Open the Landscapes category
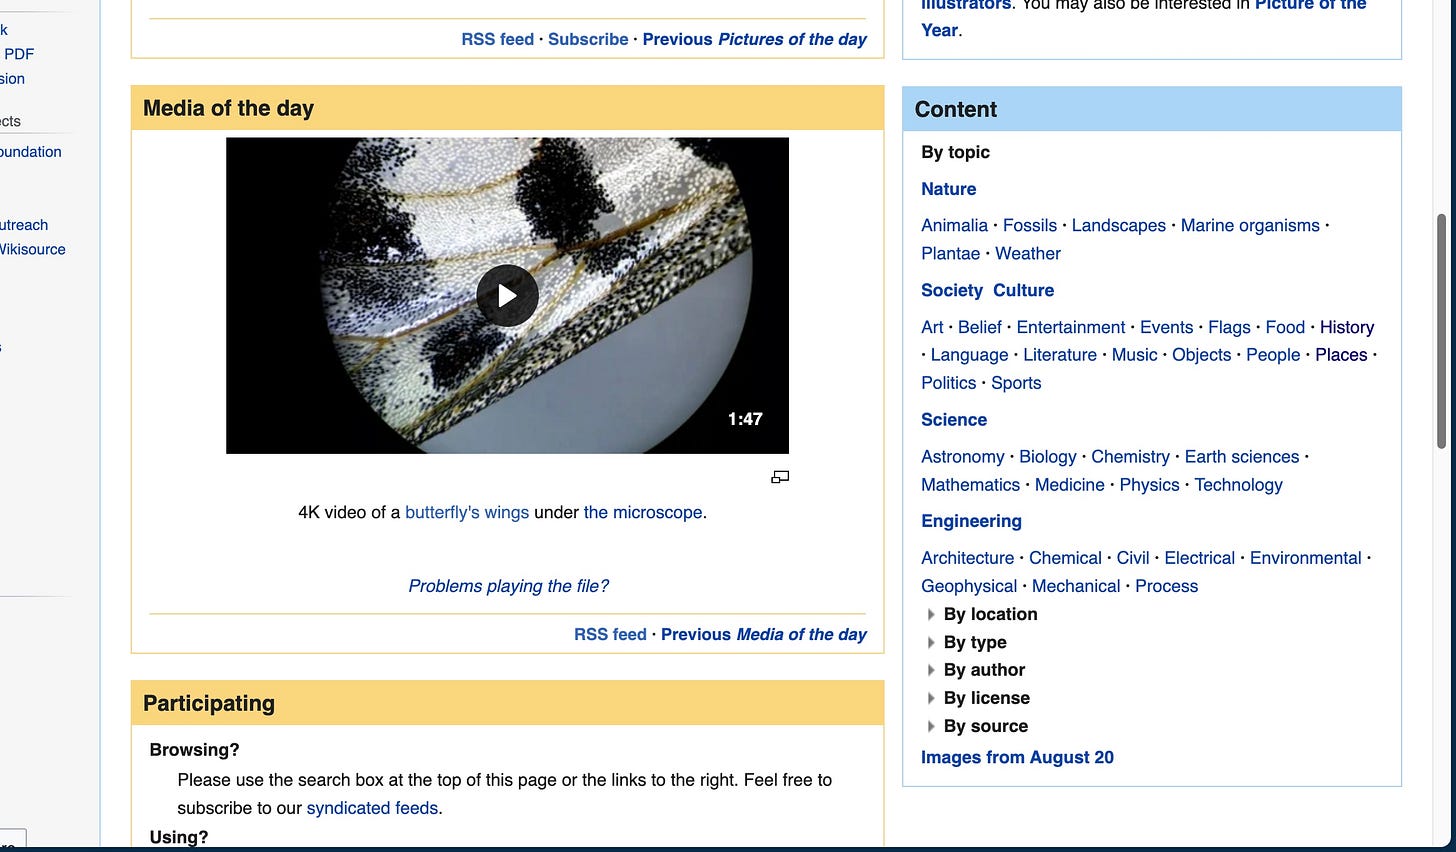 pos(1118,226)
